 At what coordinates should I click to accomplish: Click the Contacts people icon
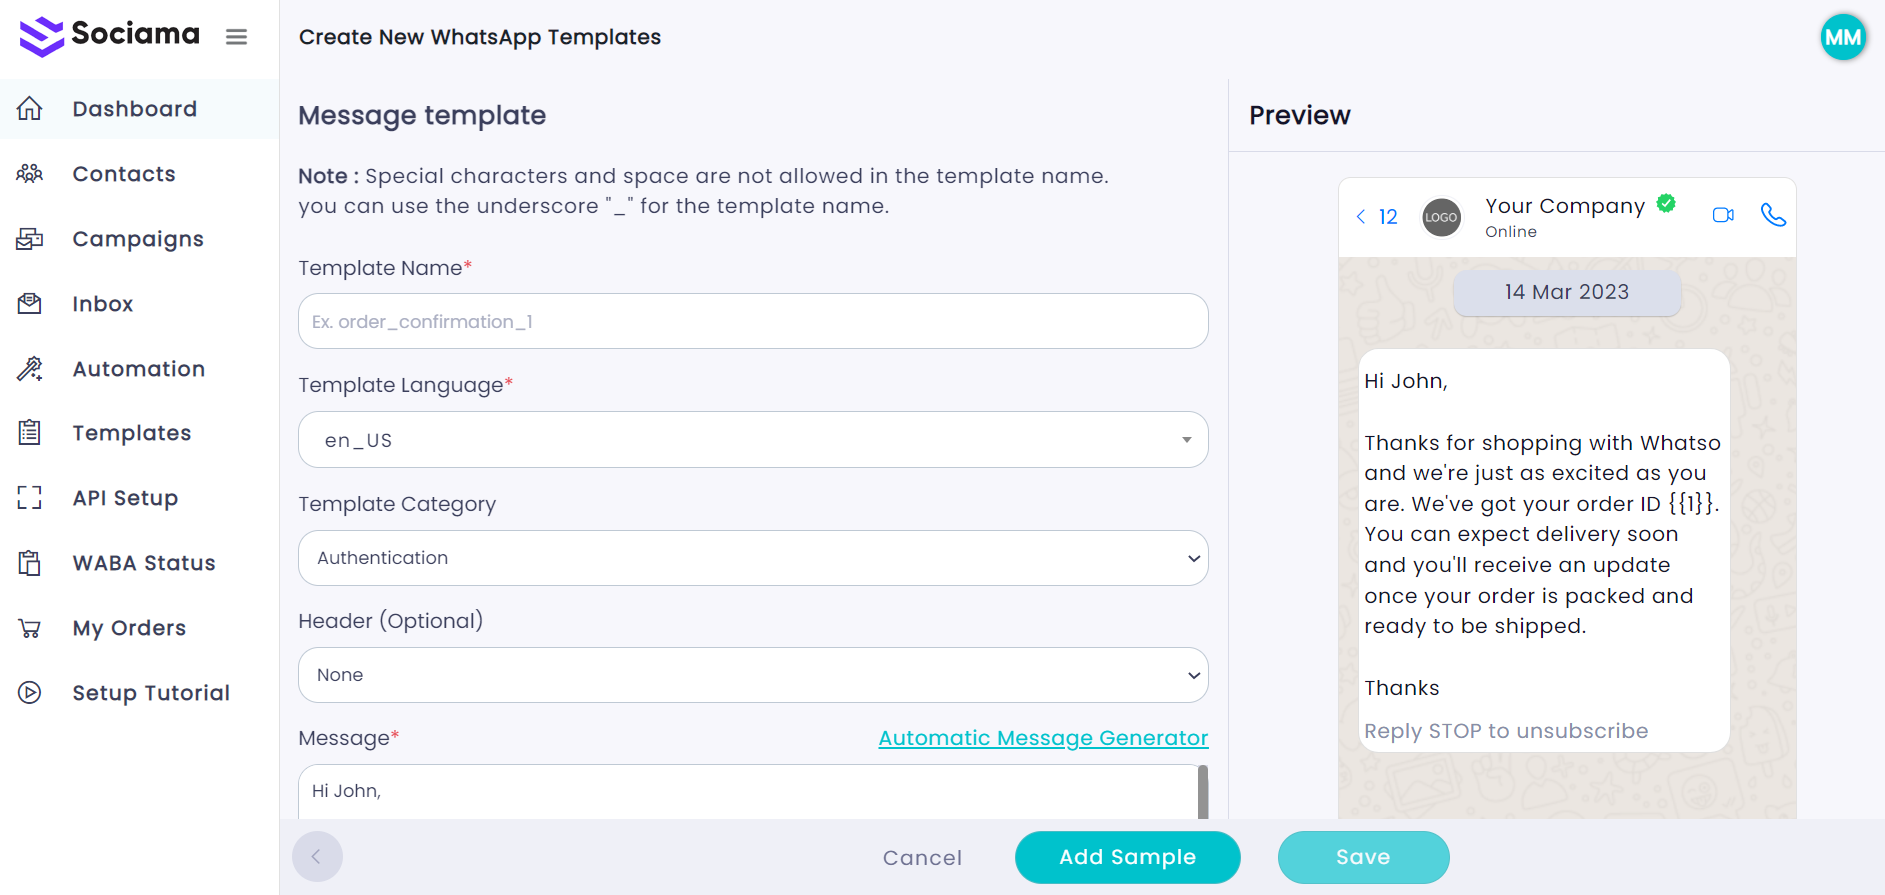[x=30, y=174]
